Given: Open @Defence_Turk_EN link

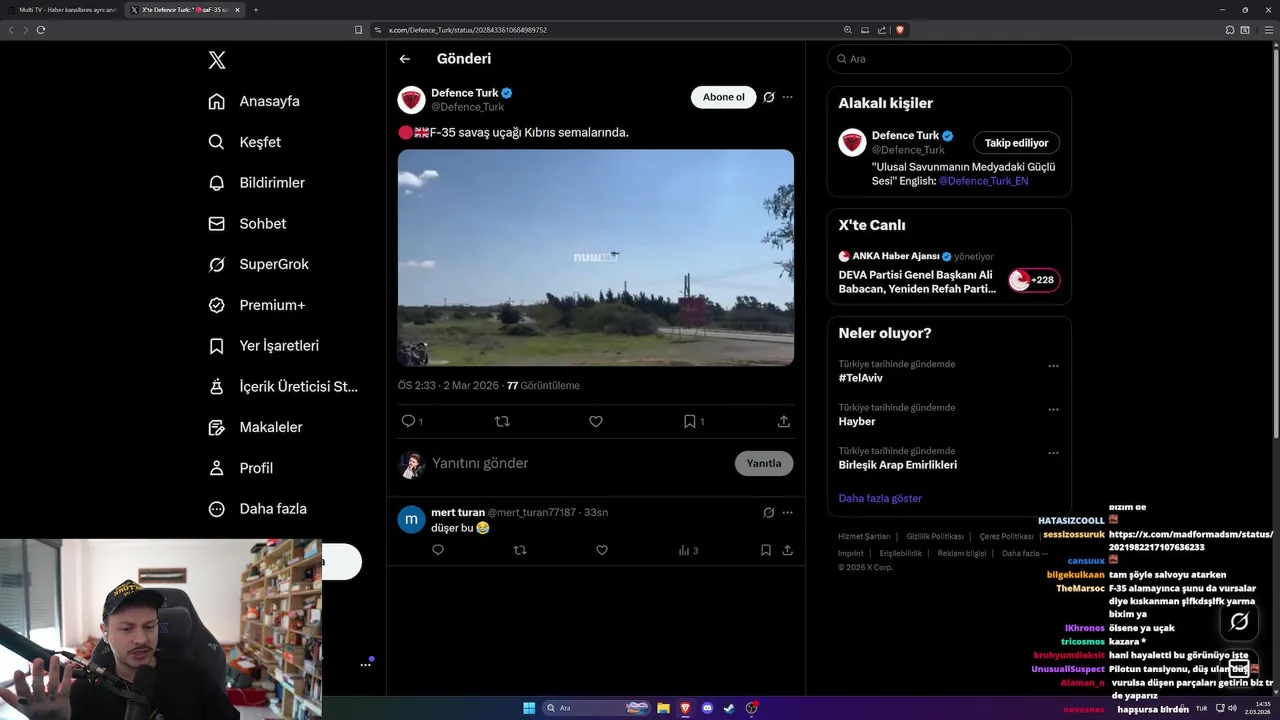Looking at the screenshot, I should [x=983, y=181].
